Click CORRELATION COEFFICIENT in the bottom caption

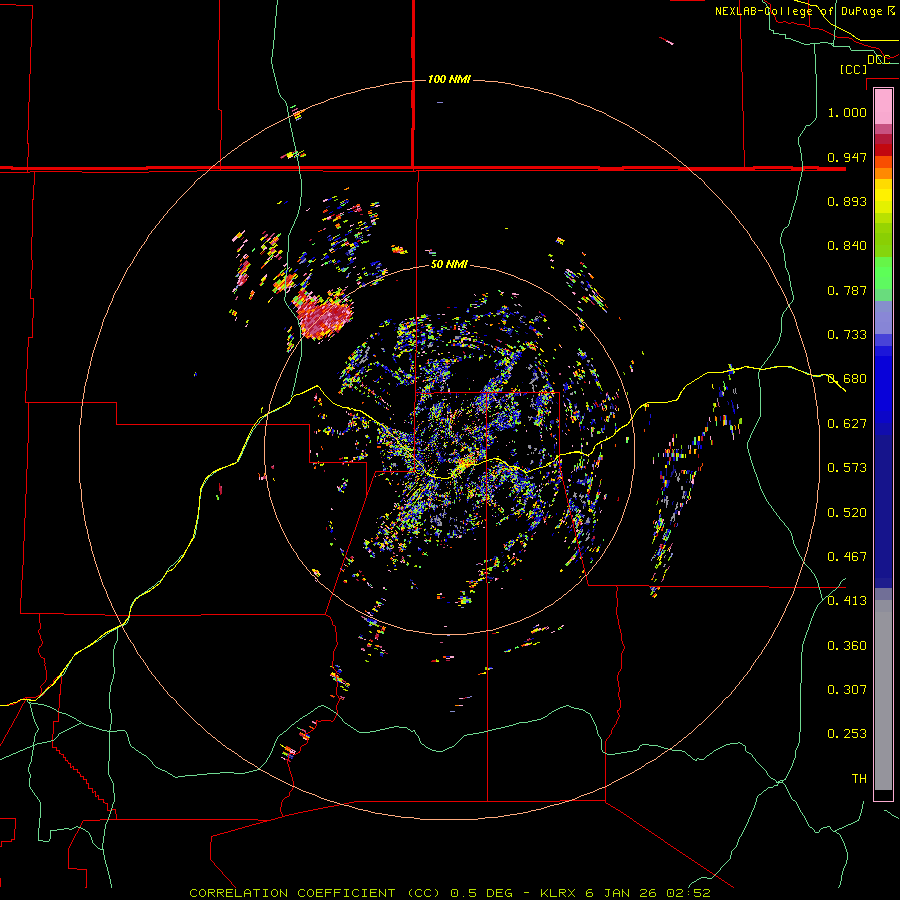pyautogui.click(x=292, y=893)
